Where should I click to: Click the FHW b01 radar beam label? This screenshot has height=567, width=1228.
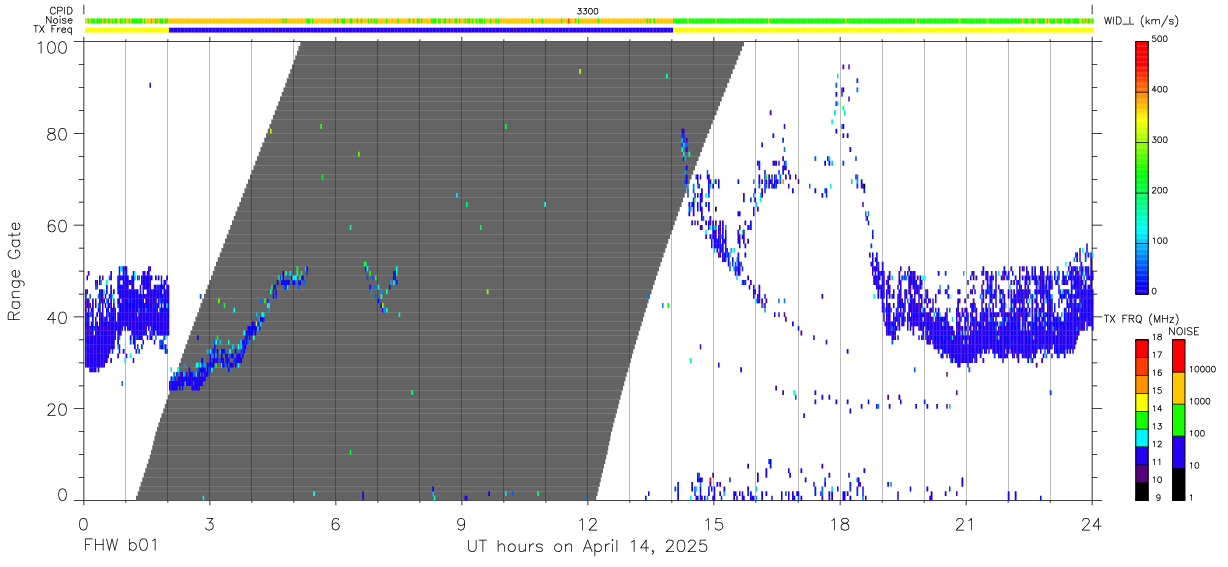[120, 547]
